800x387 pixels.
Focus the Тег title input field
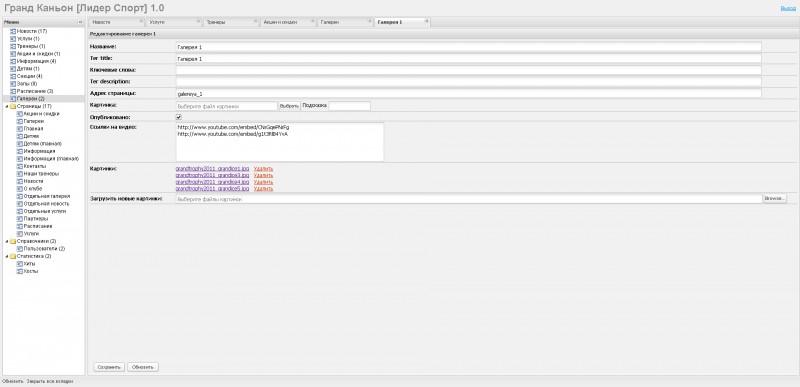[468, 59]
